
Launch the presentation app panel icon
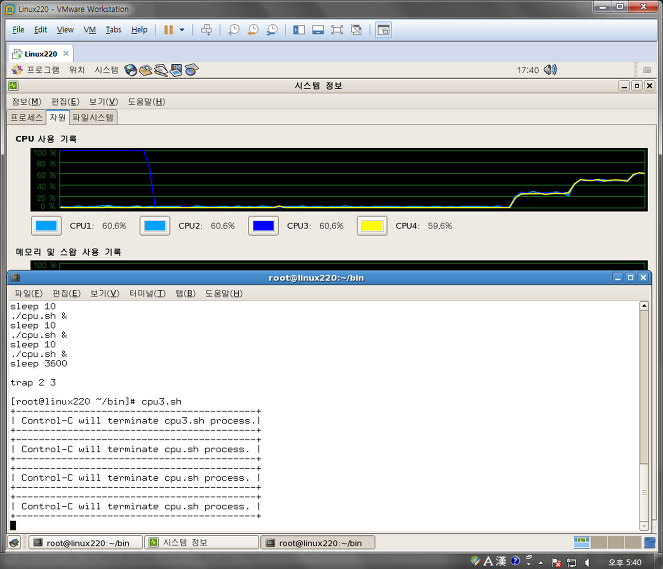coord(176,70)
